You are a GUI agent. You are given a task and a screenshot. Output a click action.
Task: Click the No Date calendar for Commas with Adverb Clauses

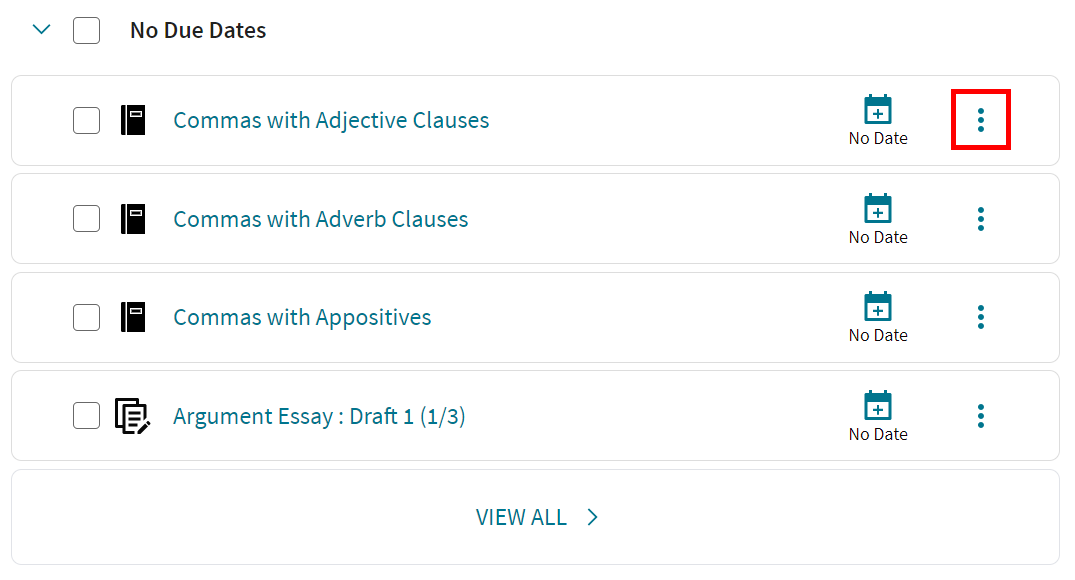(877, 207)
